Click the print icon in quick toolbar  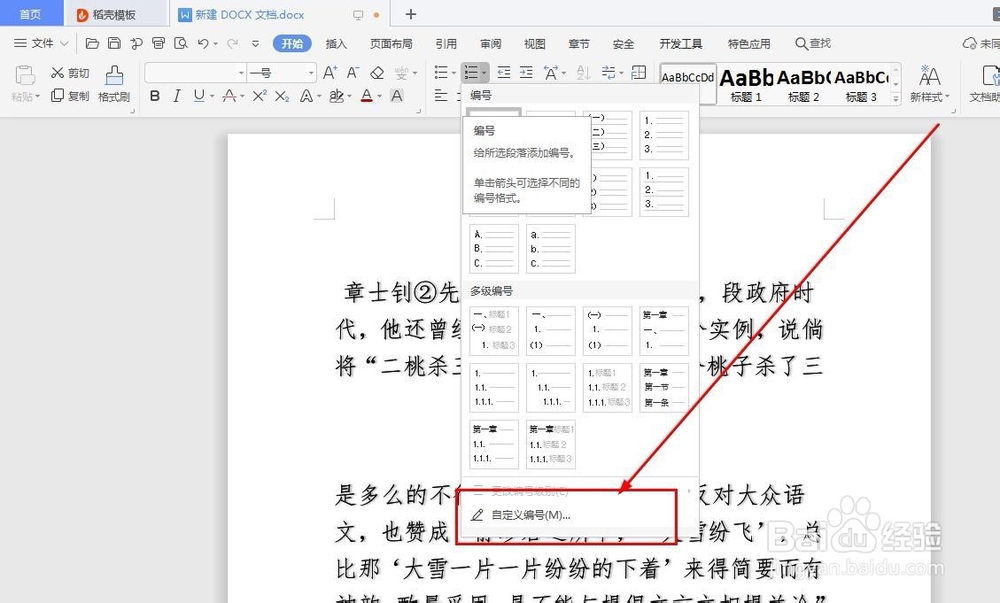(x=158, y=43)
